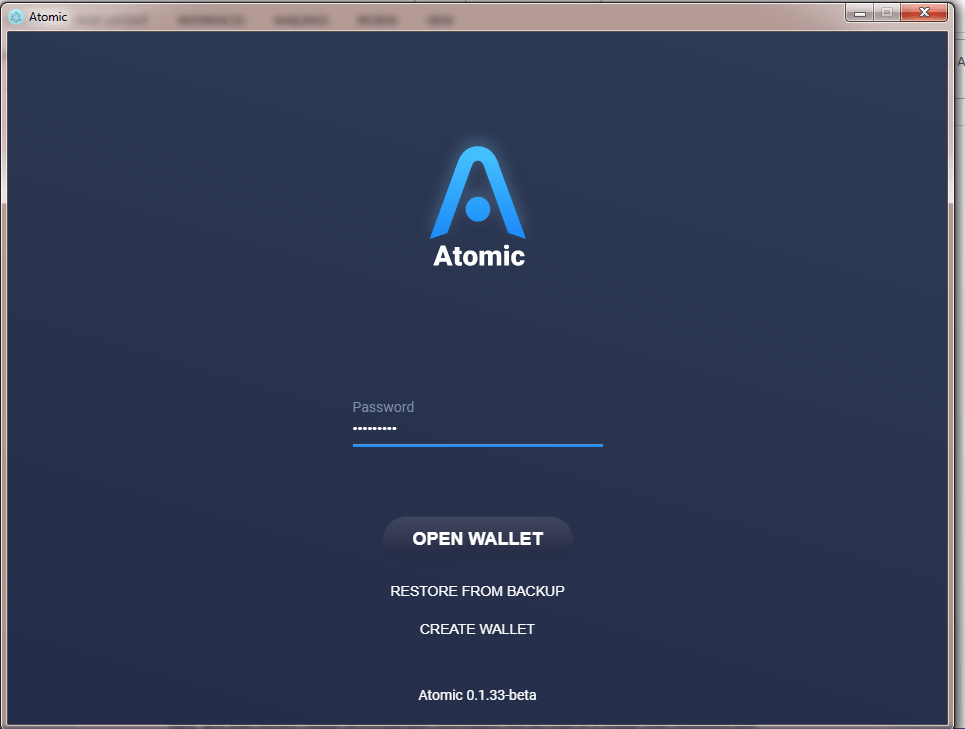
Task: Click the Atomic logo icon
Action: [478, 192]
